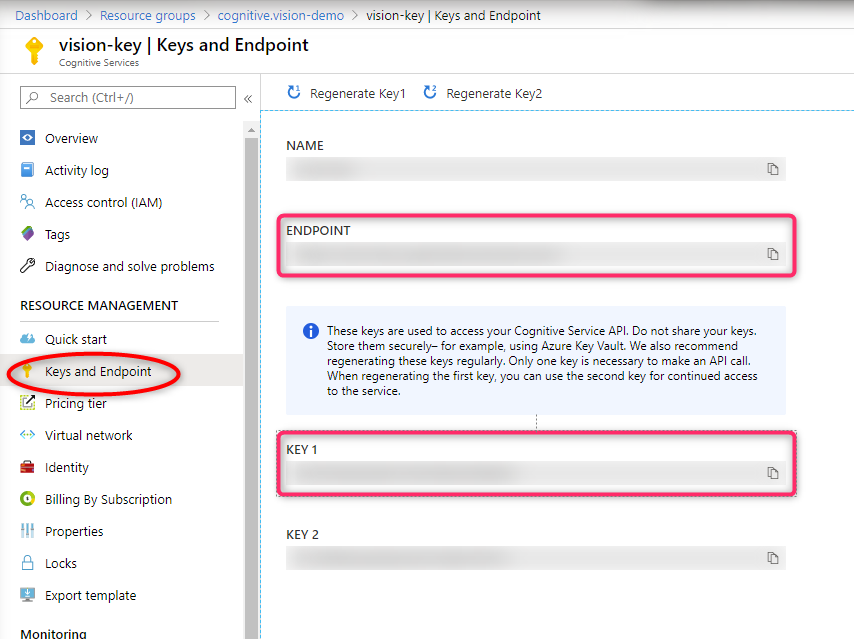Click the Tags icon
Screen dimensions: 854x639
pos(27,234)
